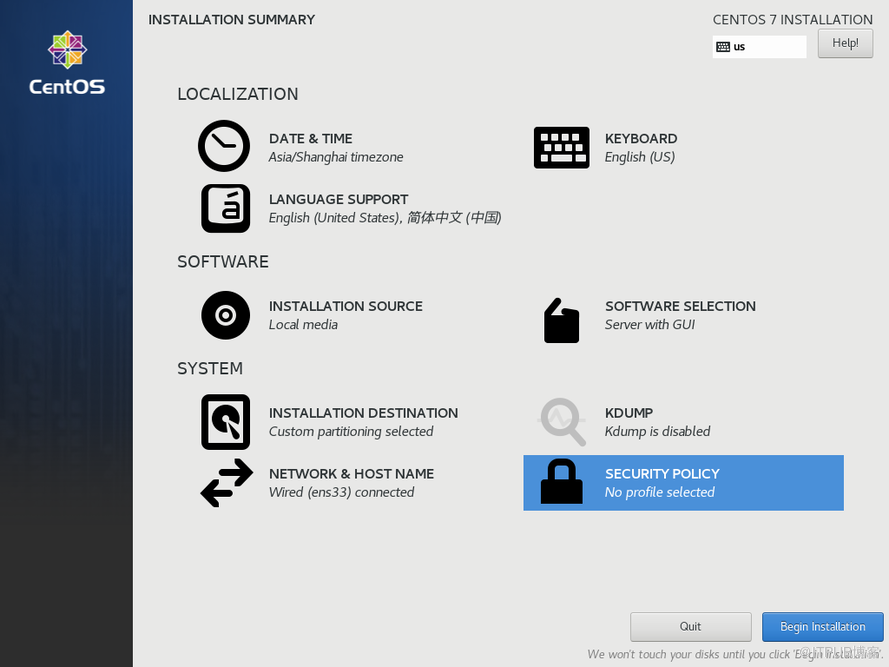The image size is (889, 667).
Task: Click the Kdump magnifying glass icon
Action: (x=563, y=422)
